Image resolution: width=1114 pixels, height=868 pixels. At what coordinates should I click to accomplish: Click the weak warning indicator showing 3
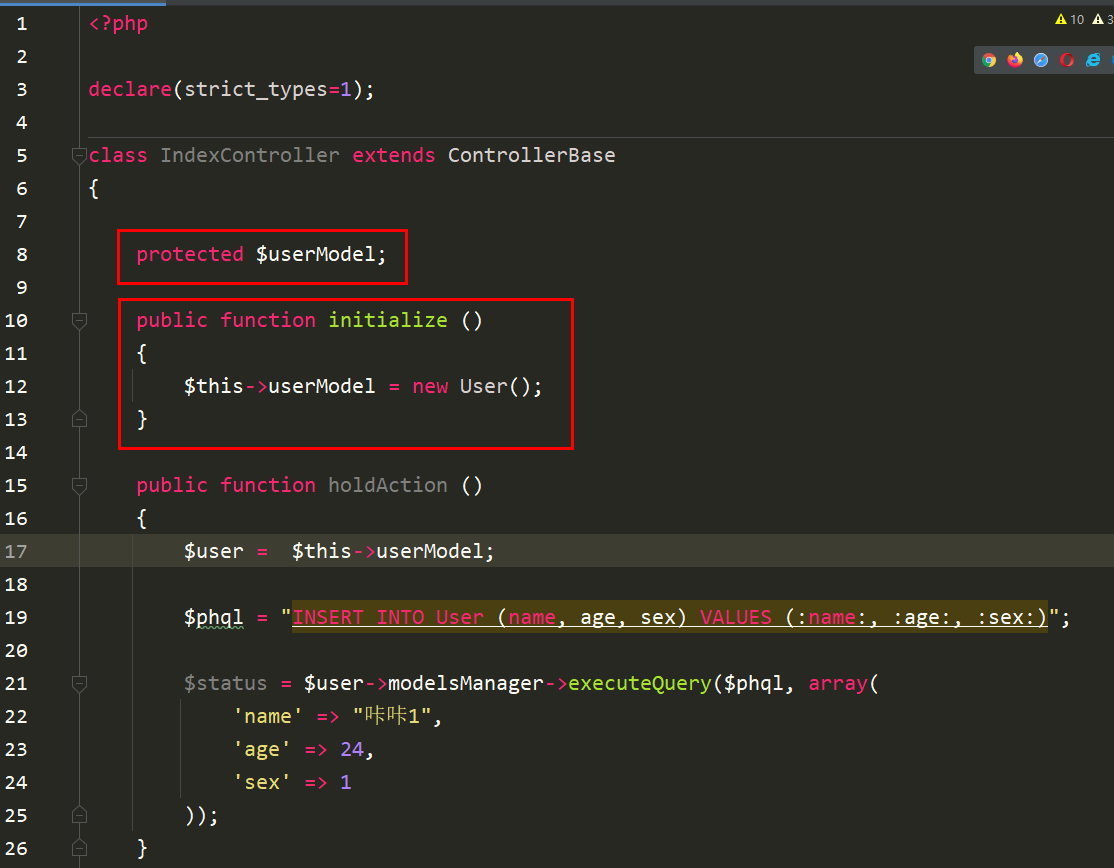(x=1103, y=20)
